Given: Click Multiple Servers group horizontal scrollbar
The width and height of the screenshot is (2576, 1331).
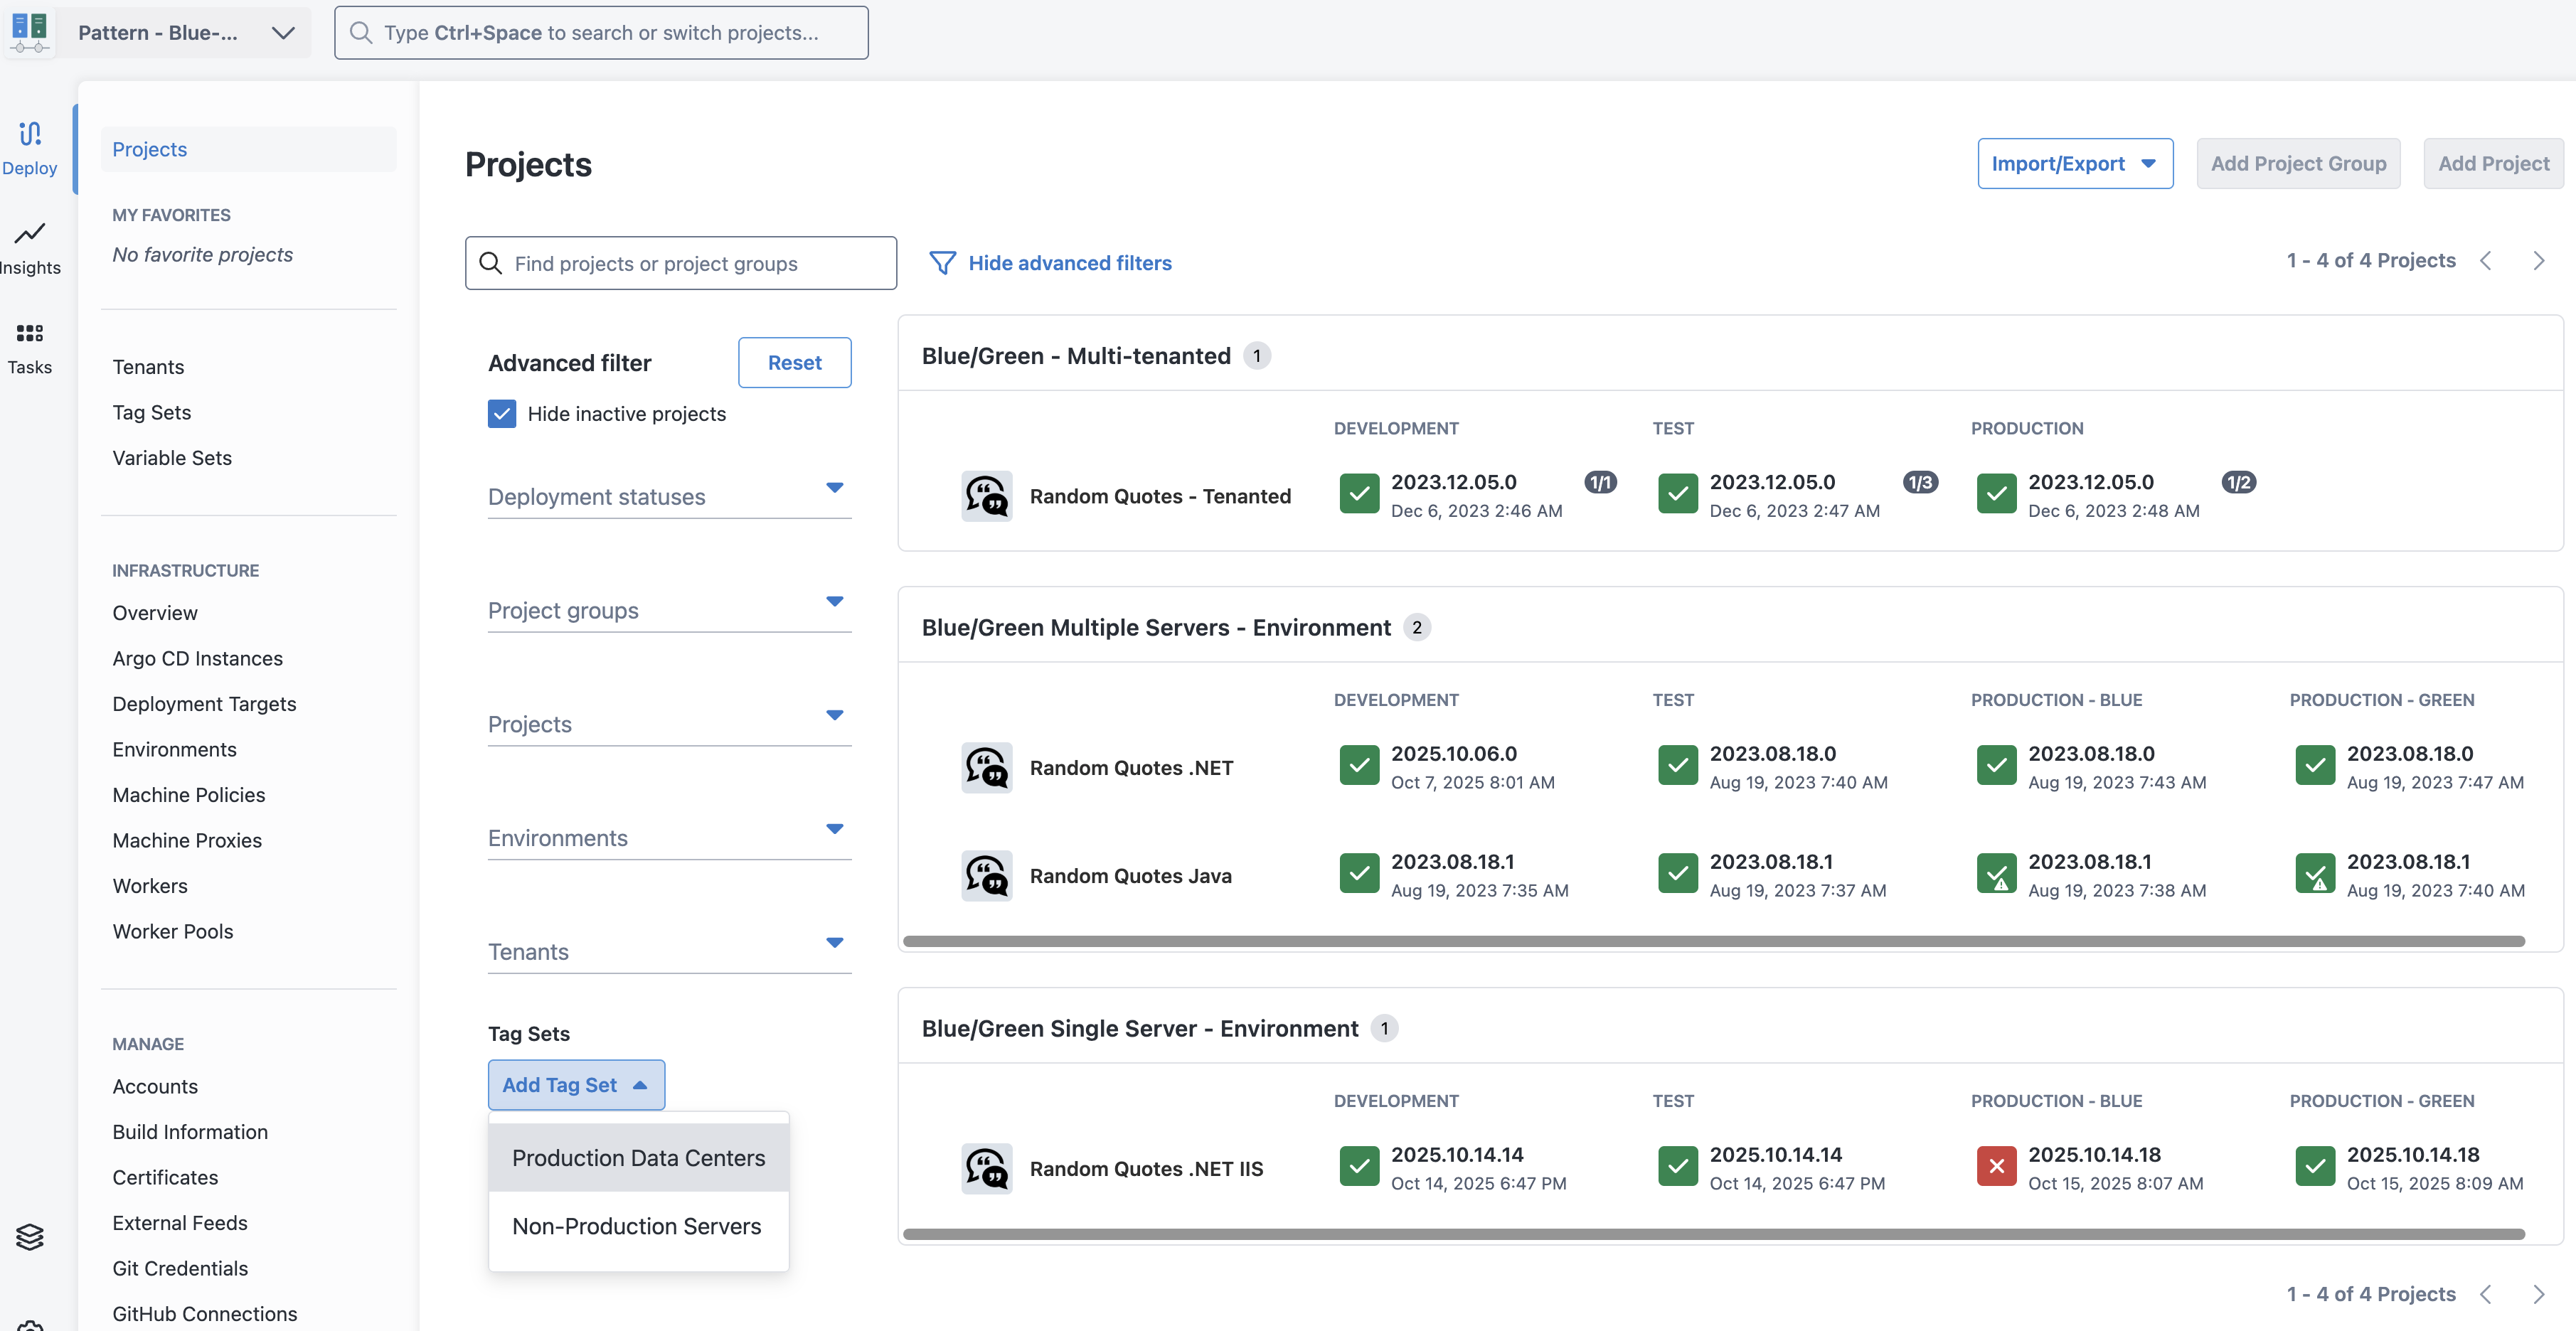Looking at the screenshot, I should pos(1713,941).
